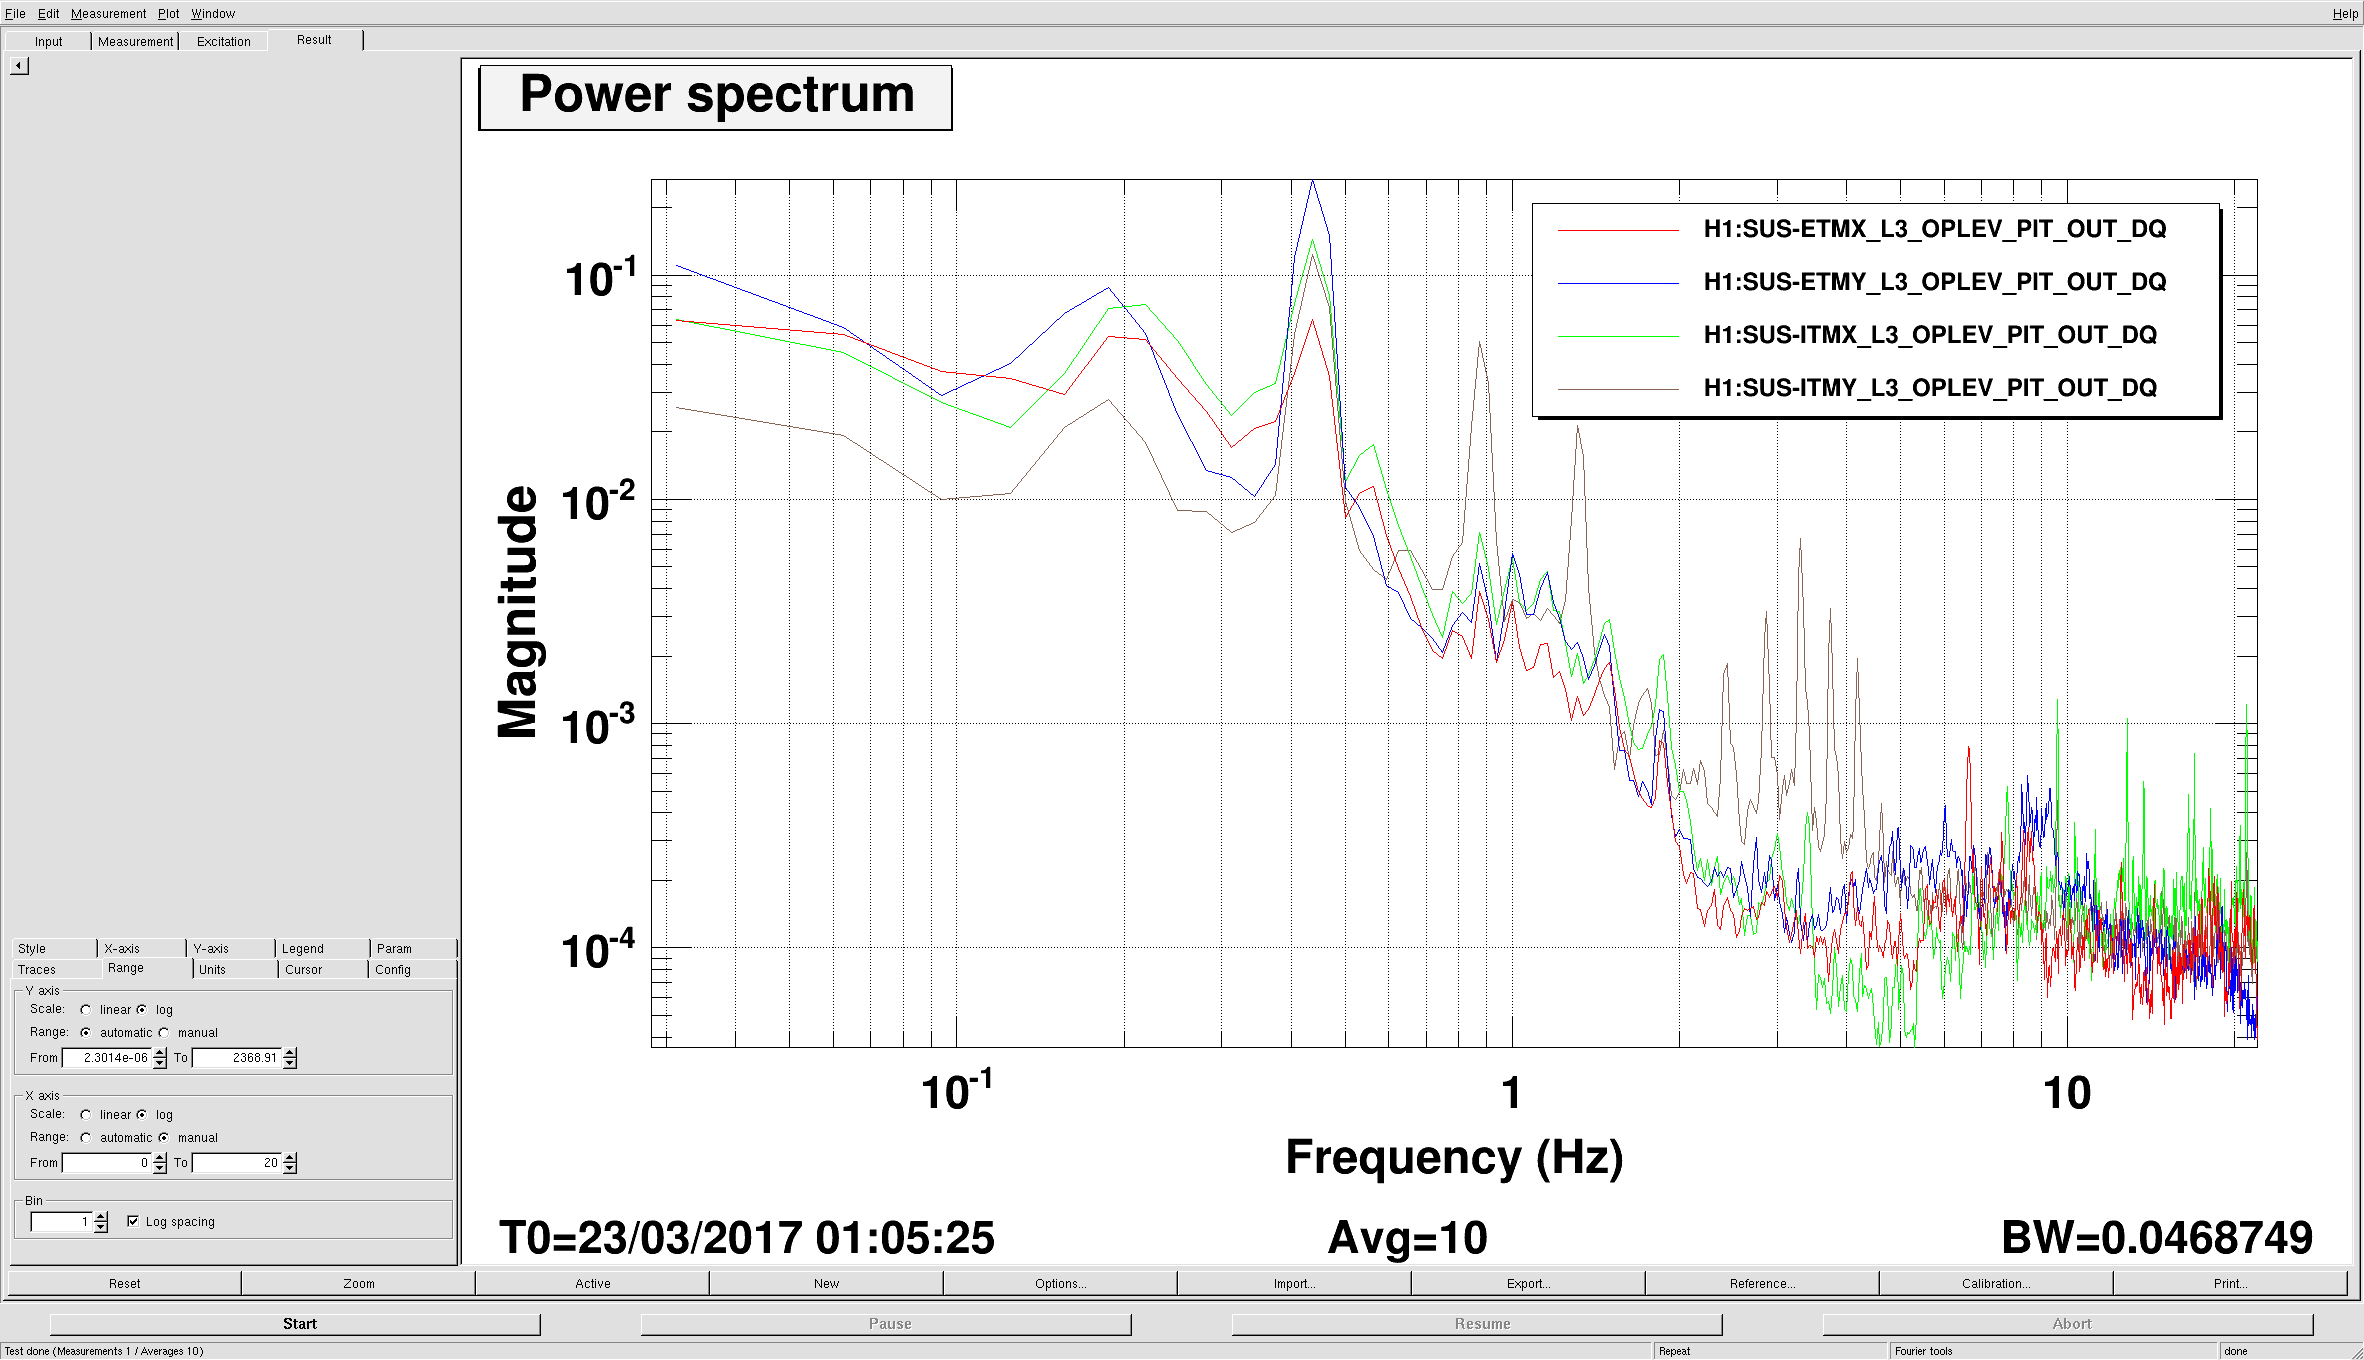Open the Plot menu

click(168, 13)
